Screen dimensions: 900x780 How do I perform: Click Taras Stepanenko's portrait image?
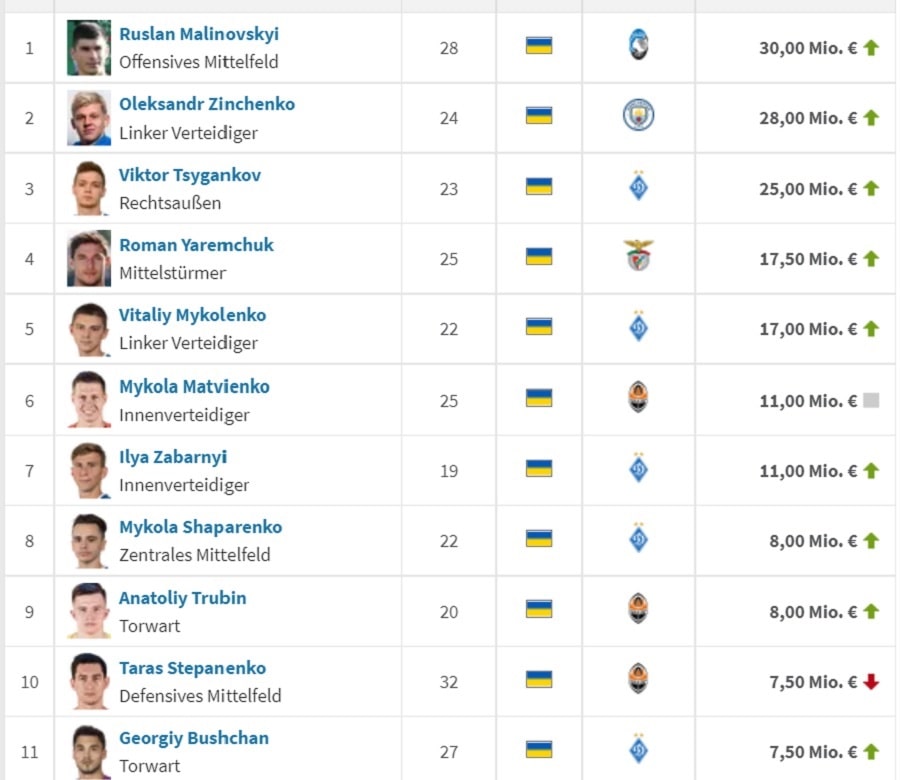coord(89,681)
